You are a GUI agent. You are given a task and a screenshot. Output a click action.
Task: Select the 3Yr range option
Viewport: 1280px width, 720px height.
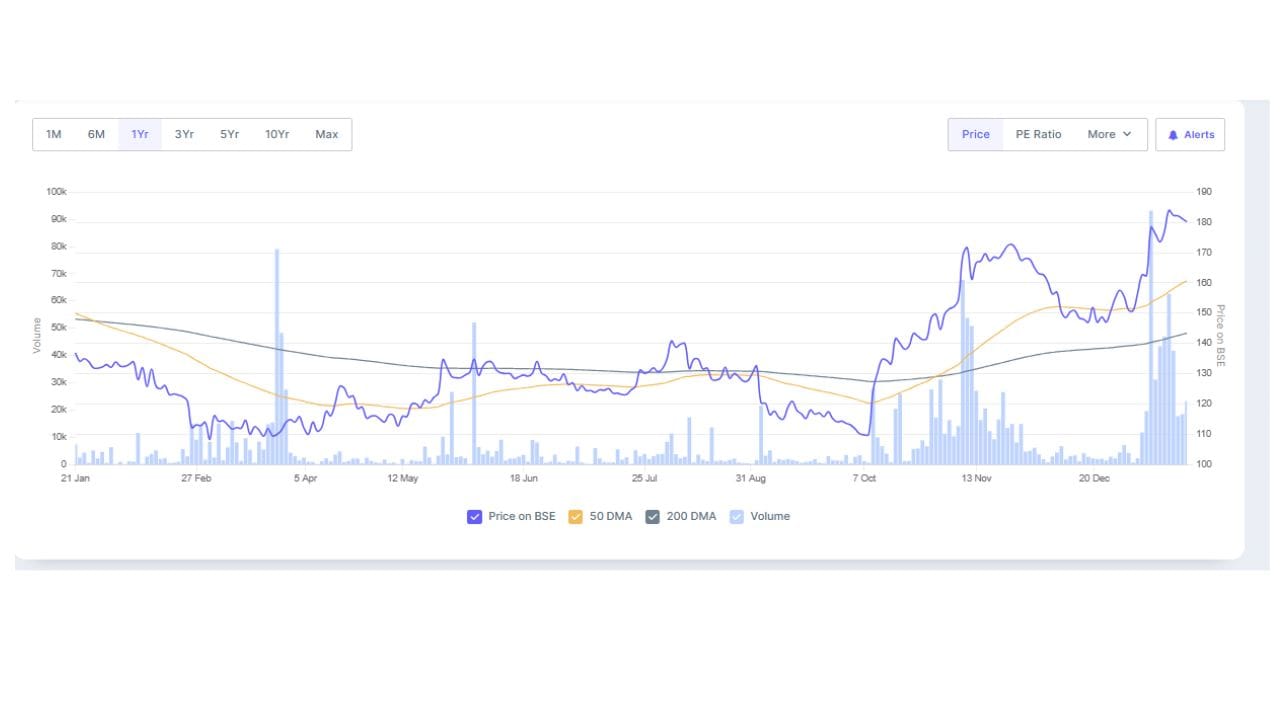184,134
